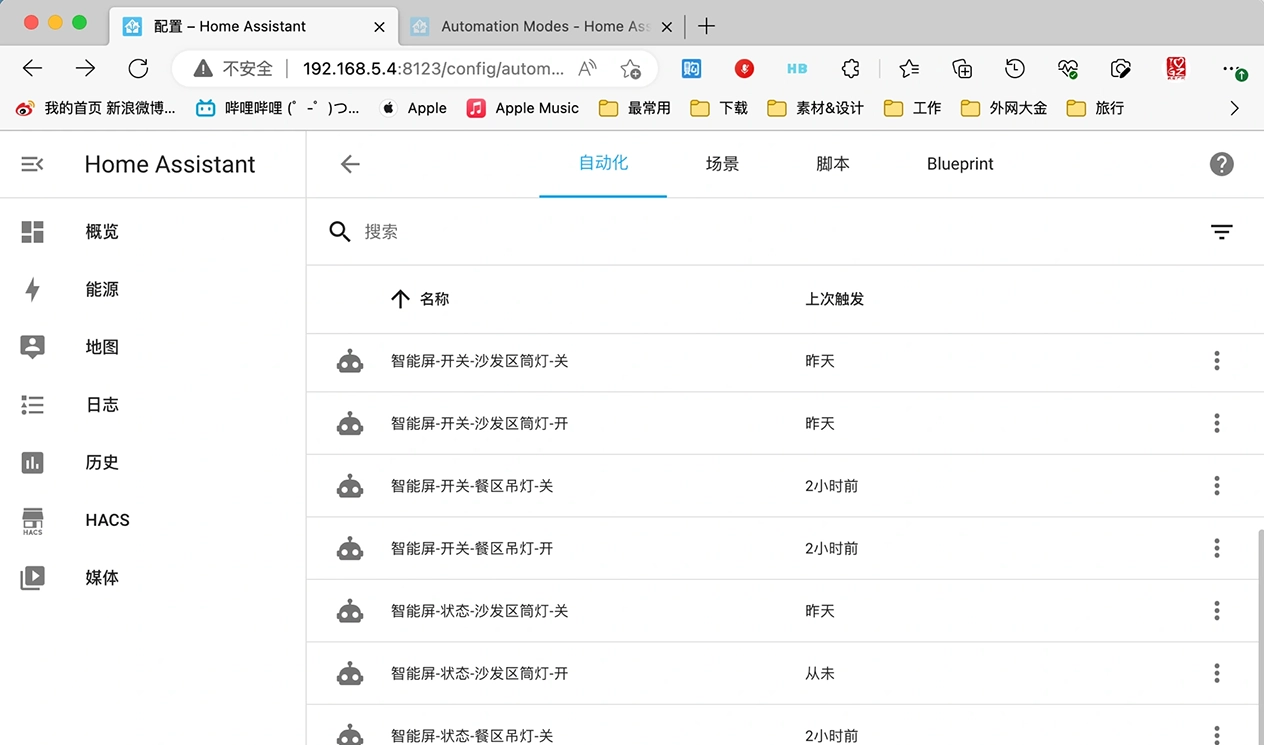Open 外网大金 bookmarks folder
The image size is (1264, 745).
1003,108
